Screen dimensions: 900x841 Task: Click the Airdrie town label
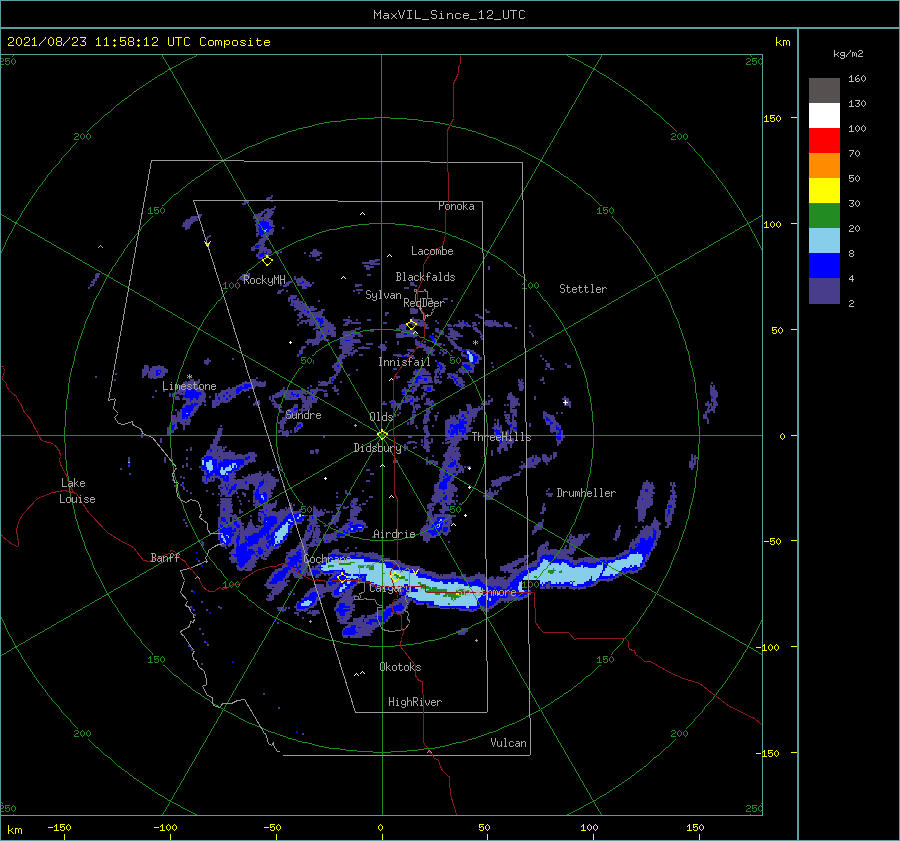click(394, 534)
